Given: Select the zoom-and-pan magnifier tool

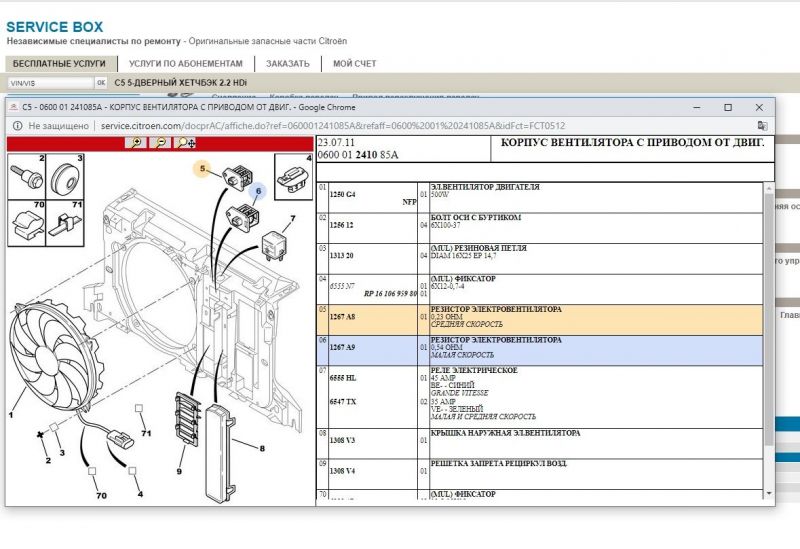Looking at the screenshot, I should 185,143.
